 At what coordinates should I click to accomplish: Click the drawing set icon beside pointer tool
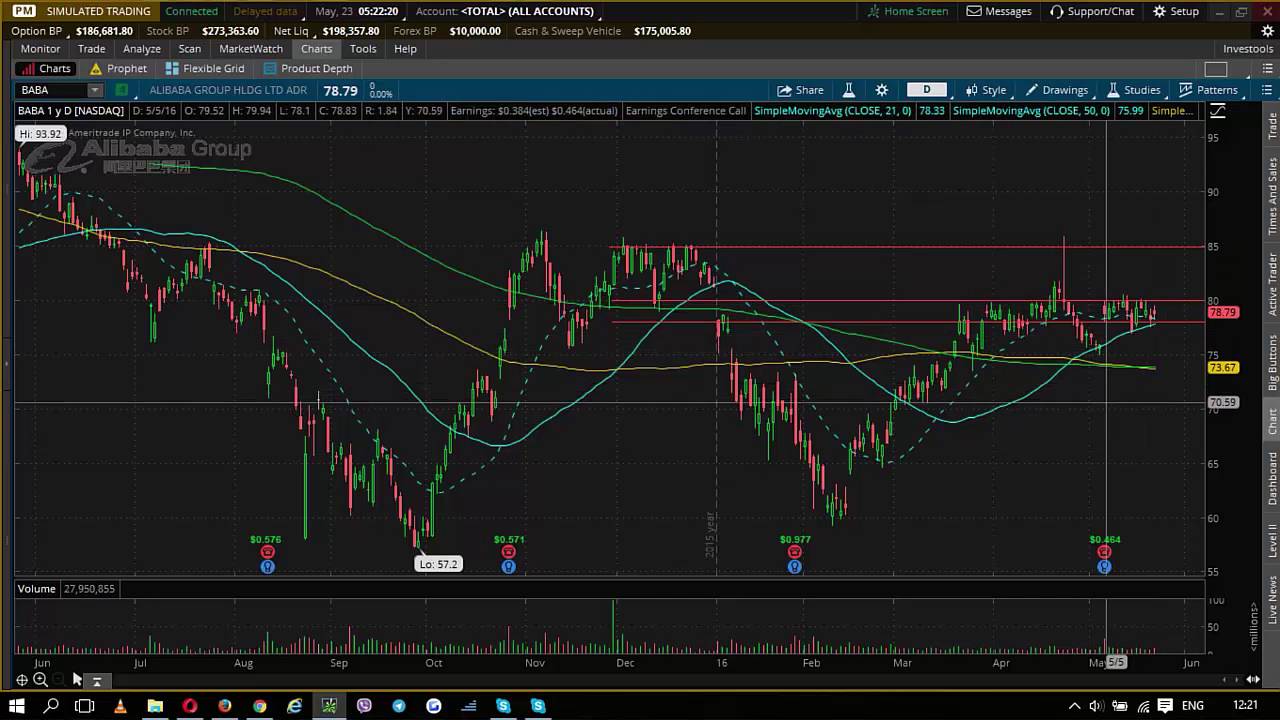tap(97, 681)
